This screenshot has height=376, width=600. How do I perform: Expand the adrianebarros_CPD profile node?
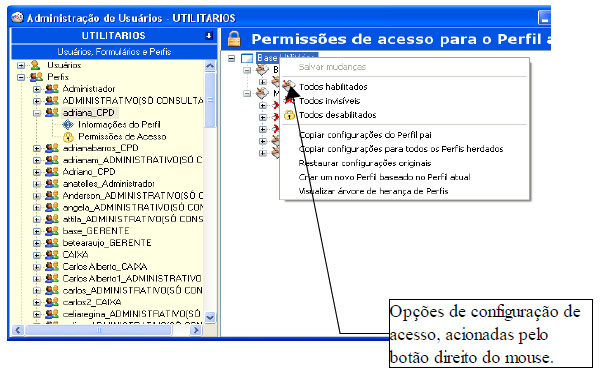[x=37, y=148]
